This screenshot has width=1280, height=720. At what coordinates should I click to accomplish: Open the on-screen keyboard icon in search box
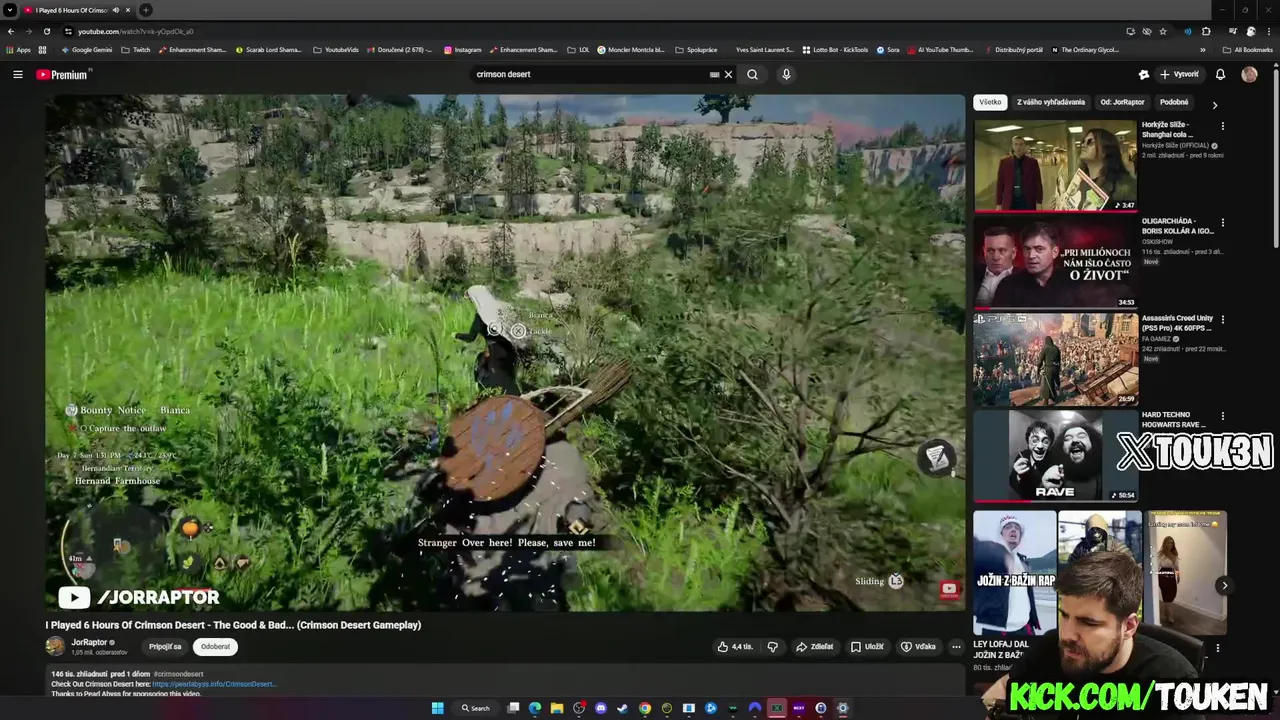pos(714,74)
